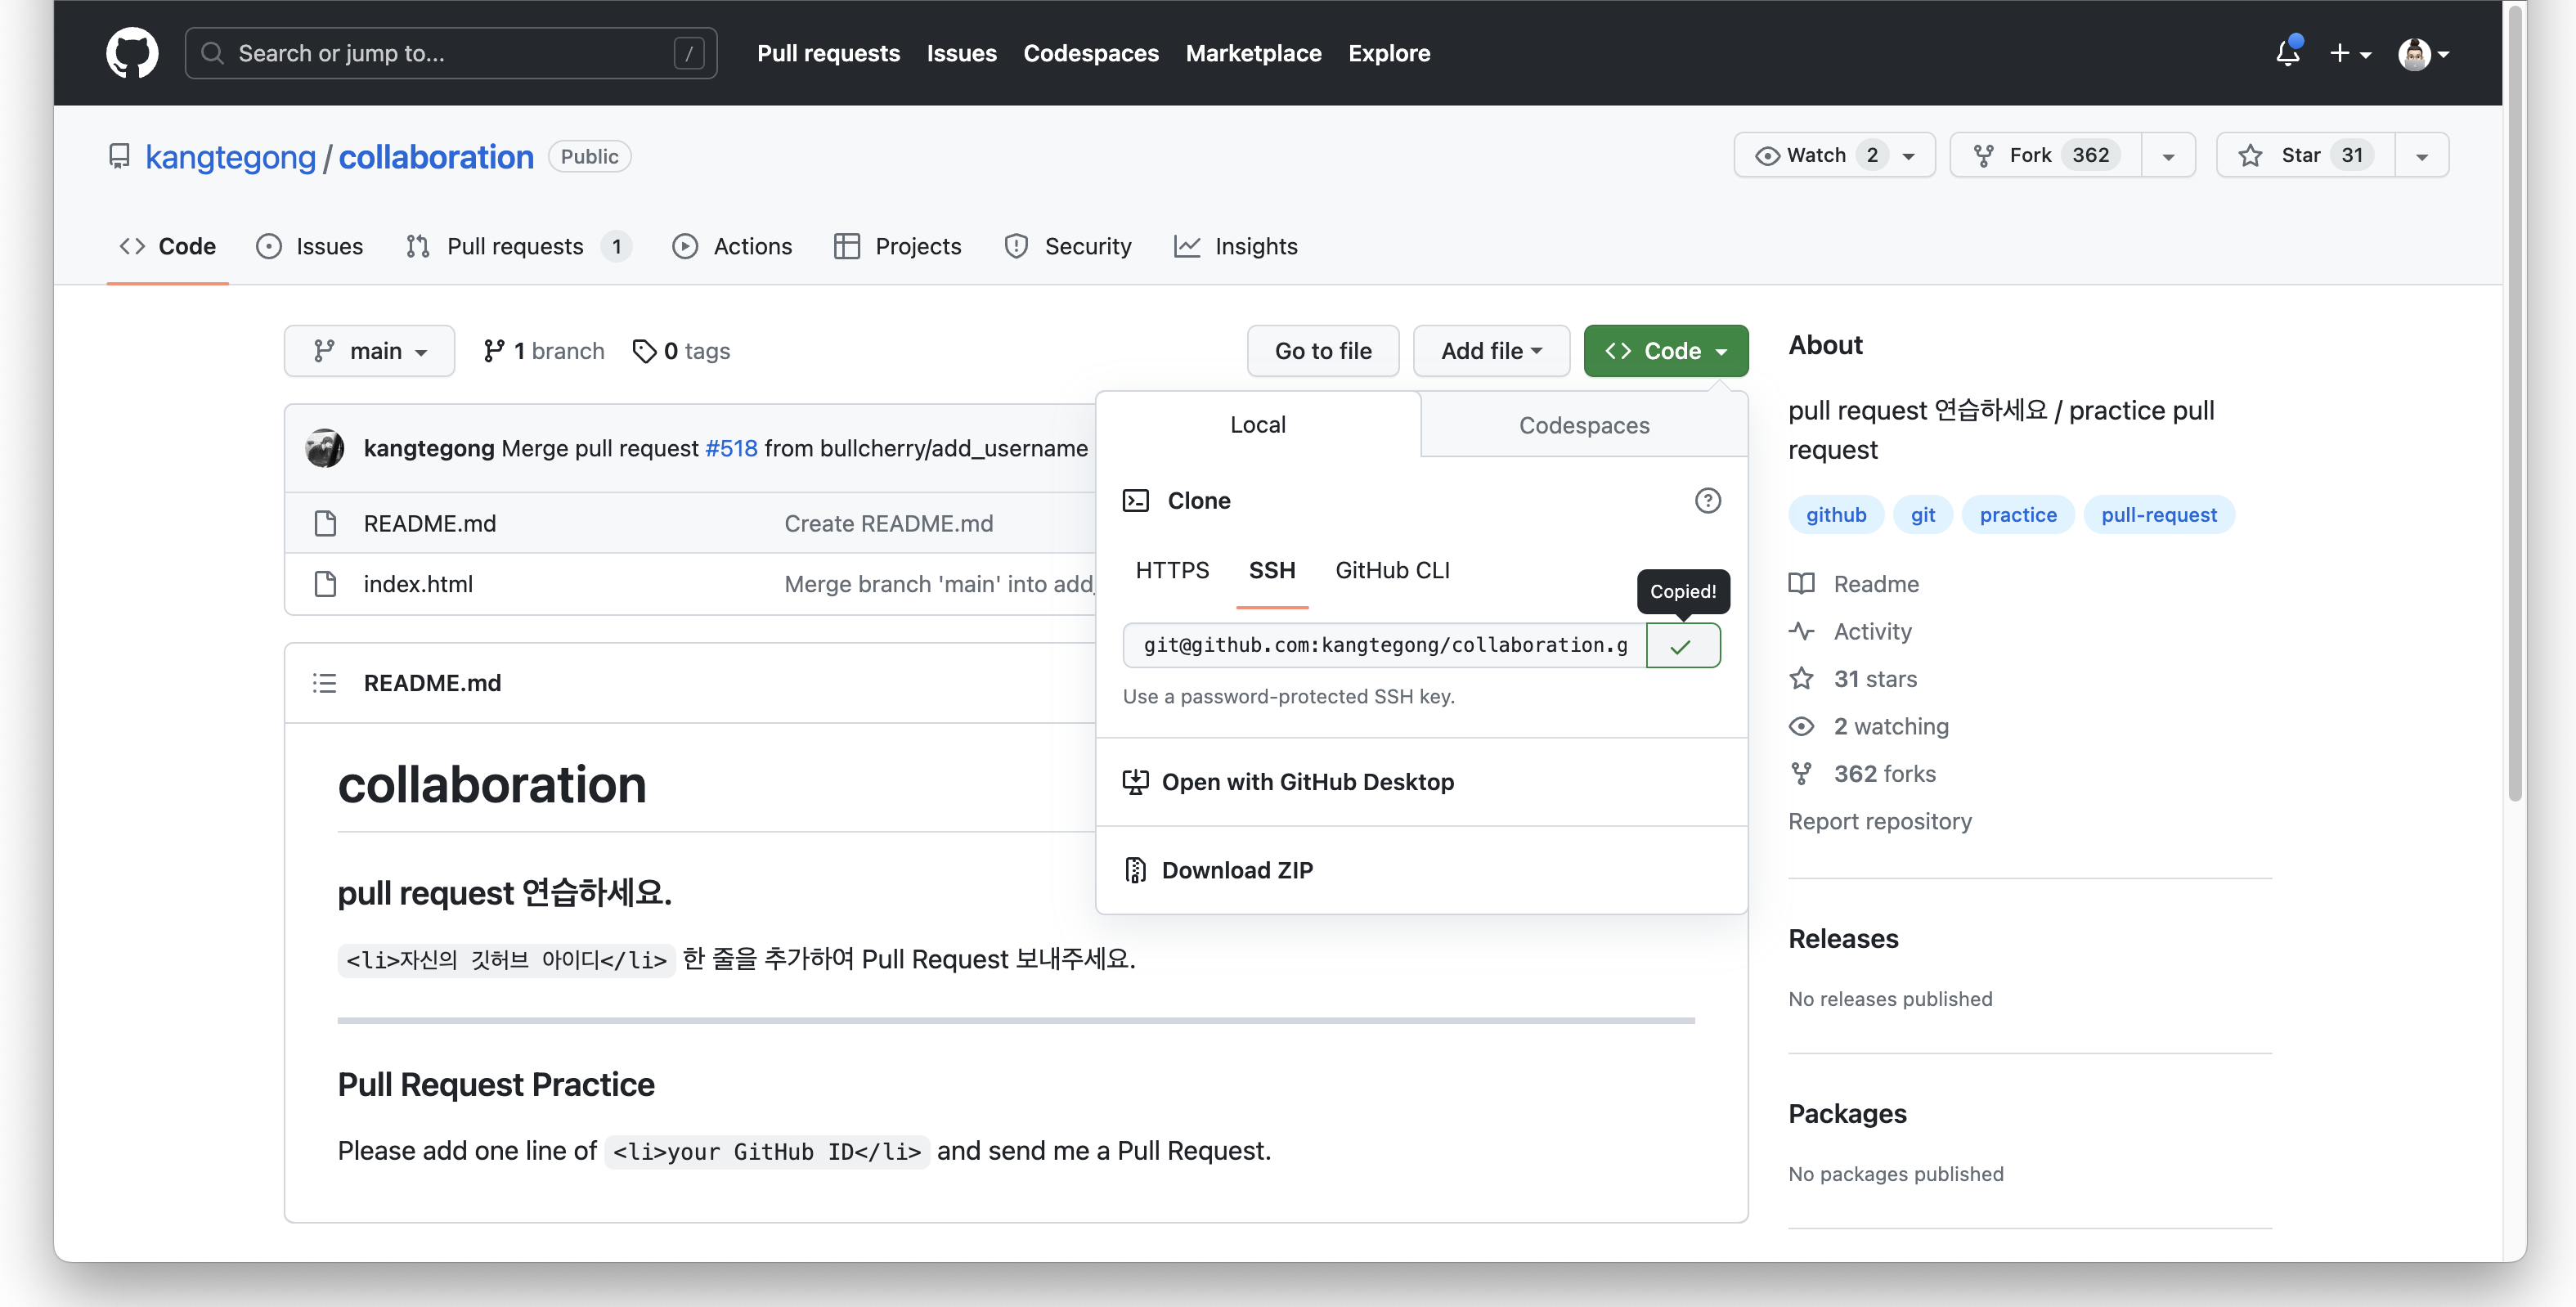This screenshot has width=2576, height=1307.
Task: Open the plus create-new menu
Action: coord(2350,53)
